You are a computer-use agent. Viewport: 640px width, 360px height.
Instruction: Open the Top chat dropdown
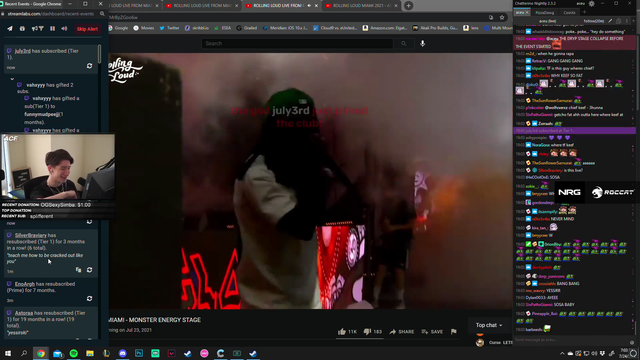tap(489, 325)
